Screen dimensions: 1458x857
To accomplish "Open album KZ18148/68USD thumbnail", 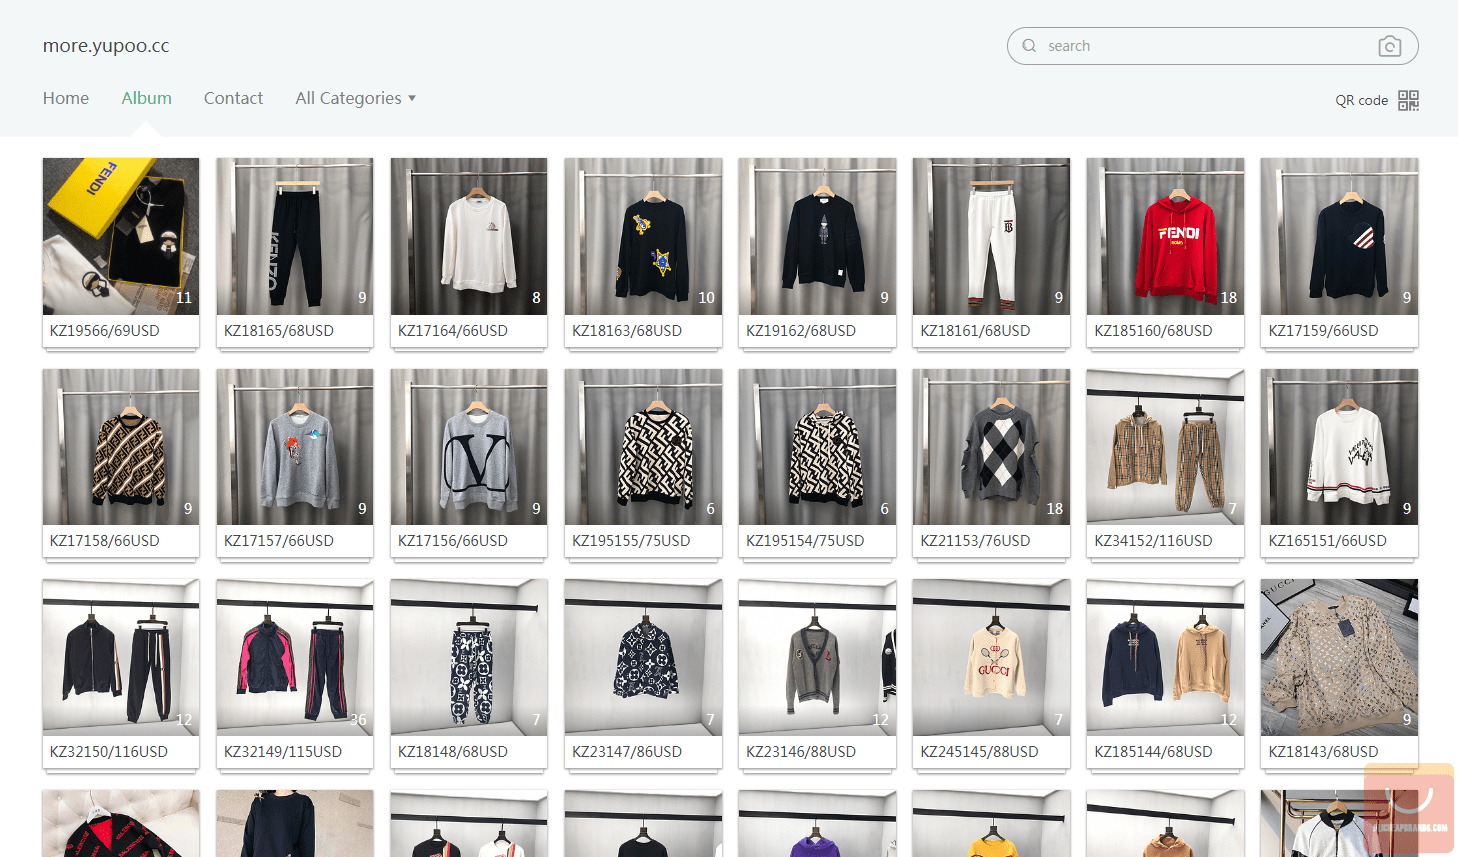I will [469, 658].
